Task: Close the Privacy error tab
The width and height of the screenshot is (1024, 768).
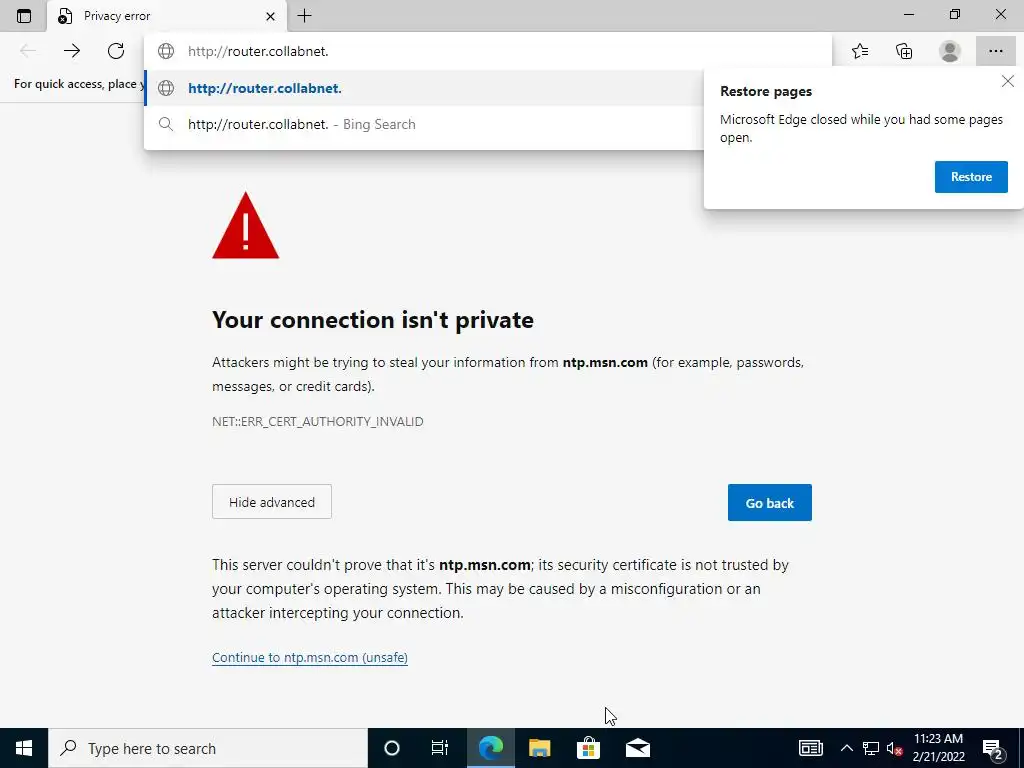Action: tap(270, 16)
